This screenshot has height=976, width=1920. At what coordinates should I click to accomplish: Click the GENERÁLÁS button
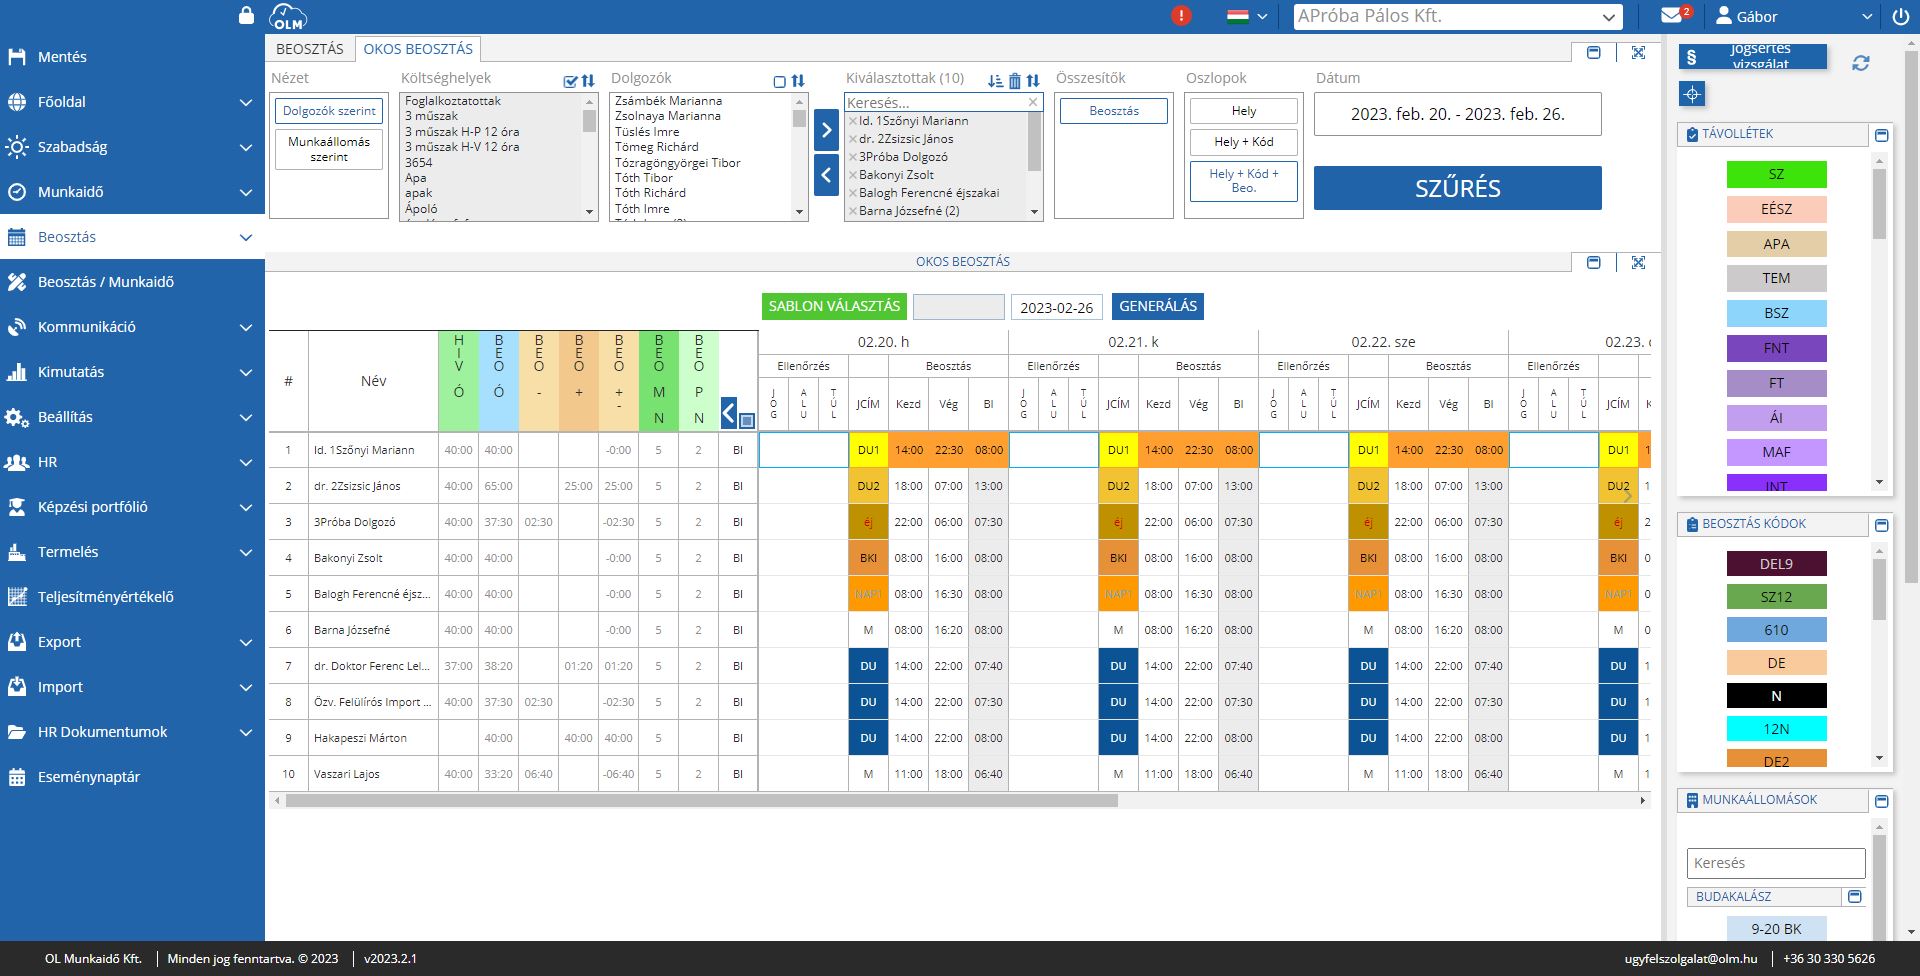1158,307
